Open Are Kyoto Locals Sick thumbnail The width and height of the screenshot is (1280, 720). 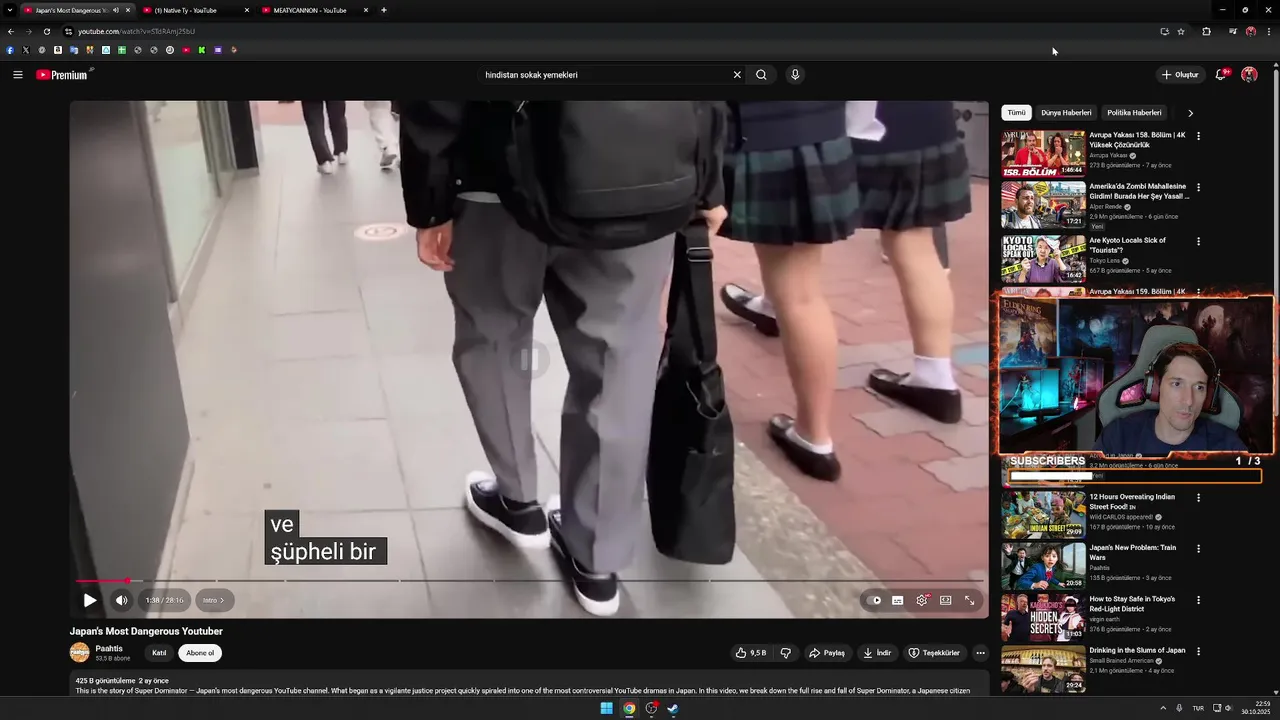coord(1043,259)
